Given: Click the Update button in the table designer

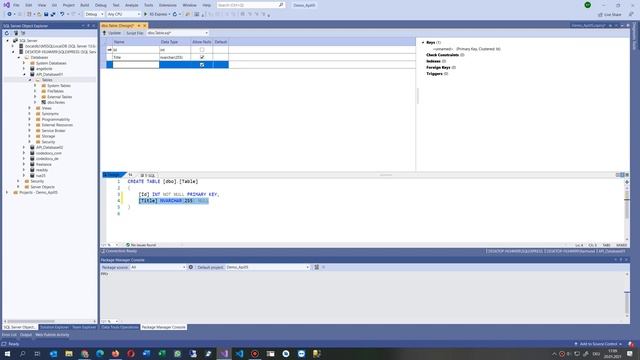Looking at the screenshot, I should pos(112,33).
